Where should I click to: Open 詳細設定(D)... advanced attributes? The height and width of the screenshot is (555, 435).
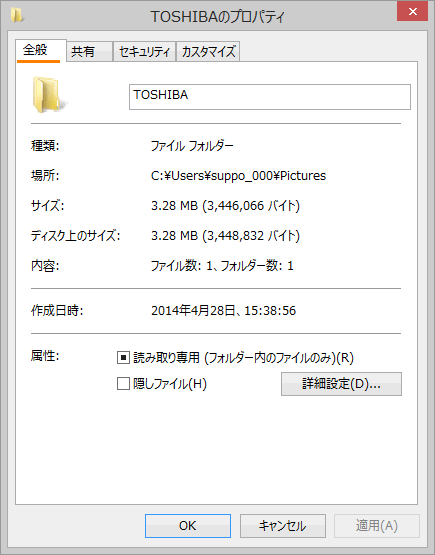341,384
